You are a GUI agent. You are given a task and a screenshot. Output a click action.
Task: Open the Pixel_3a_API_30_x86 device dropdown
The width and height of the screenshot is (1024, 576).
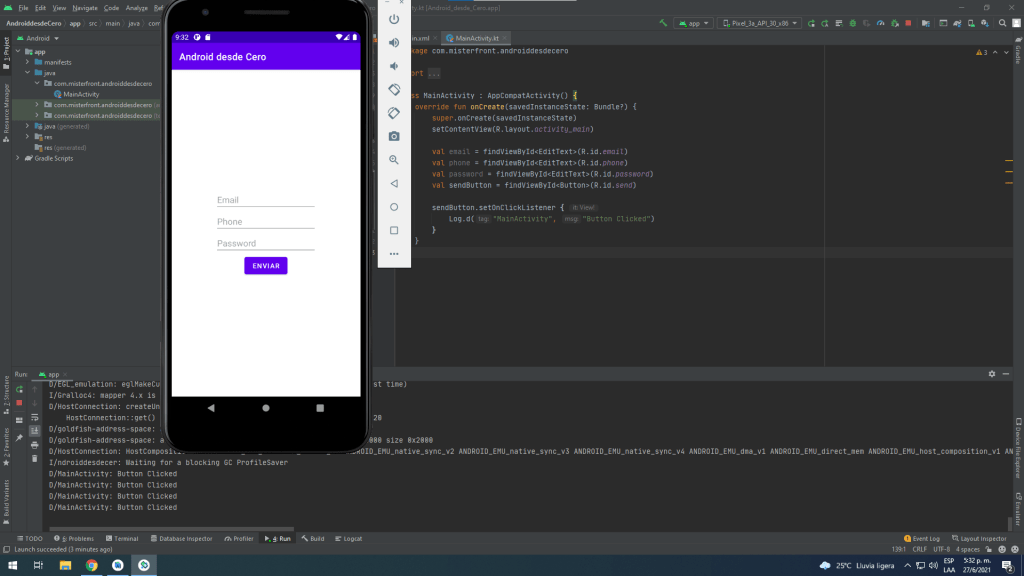pyautogui.click(x=760, y=23)
